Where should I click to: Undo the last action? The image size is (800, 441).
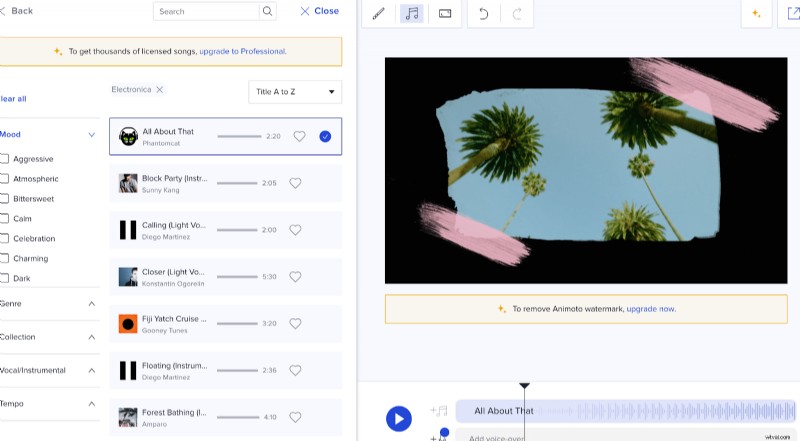click(x=483, y=13)
